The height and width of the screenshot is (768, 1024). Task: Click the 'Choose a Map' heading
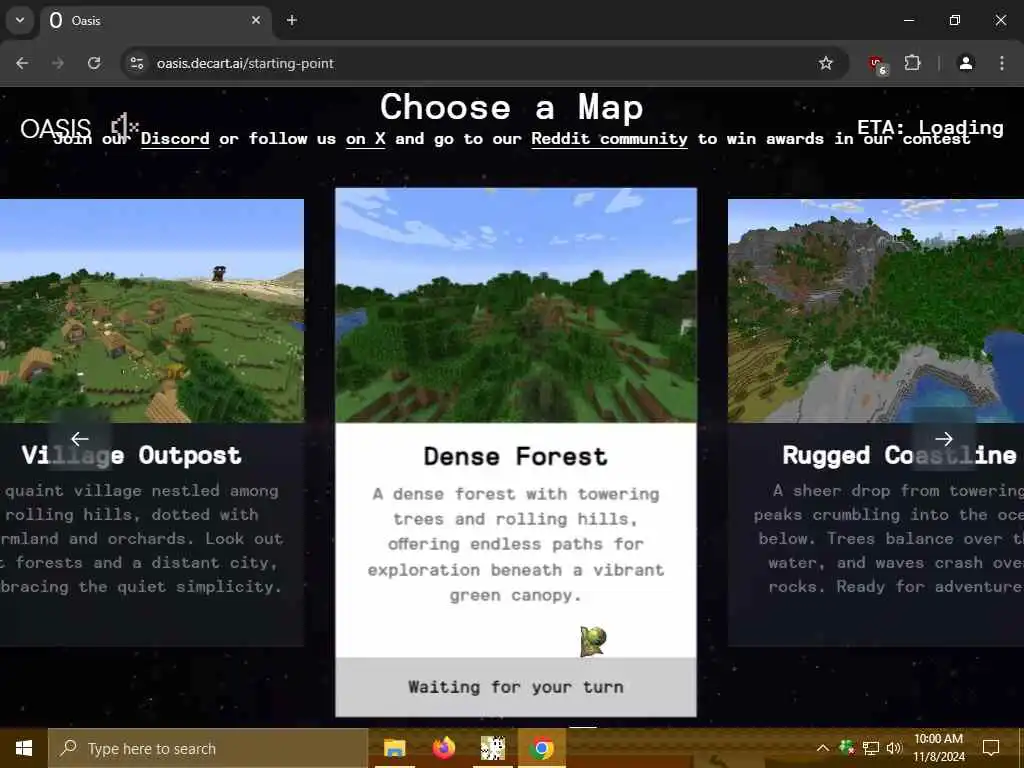(x=511, y=107)
